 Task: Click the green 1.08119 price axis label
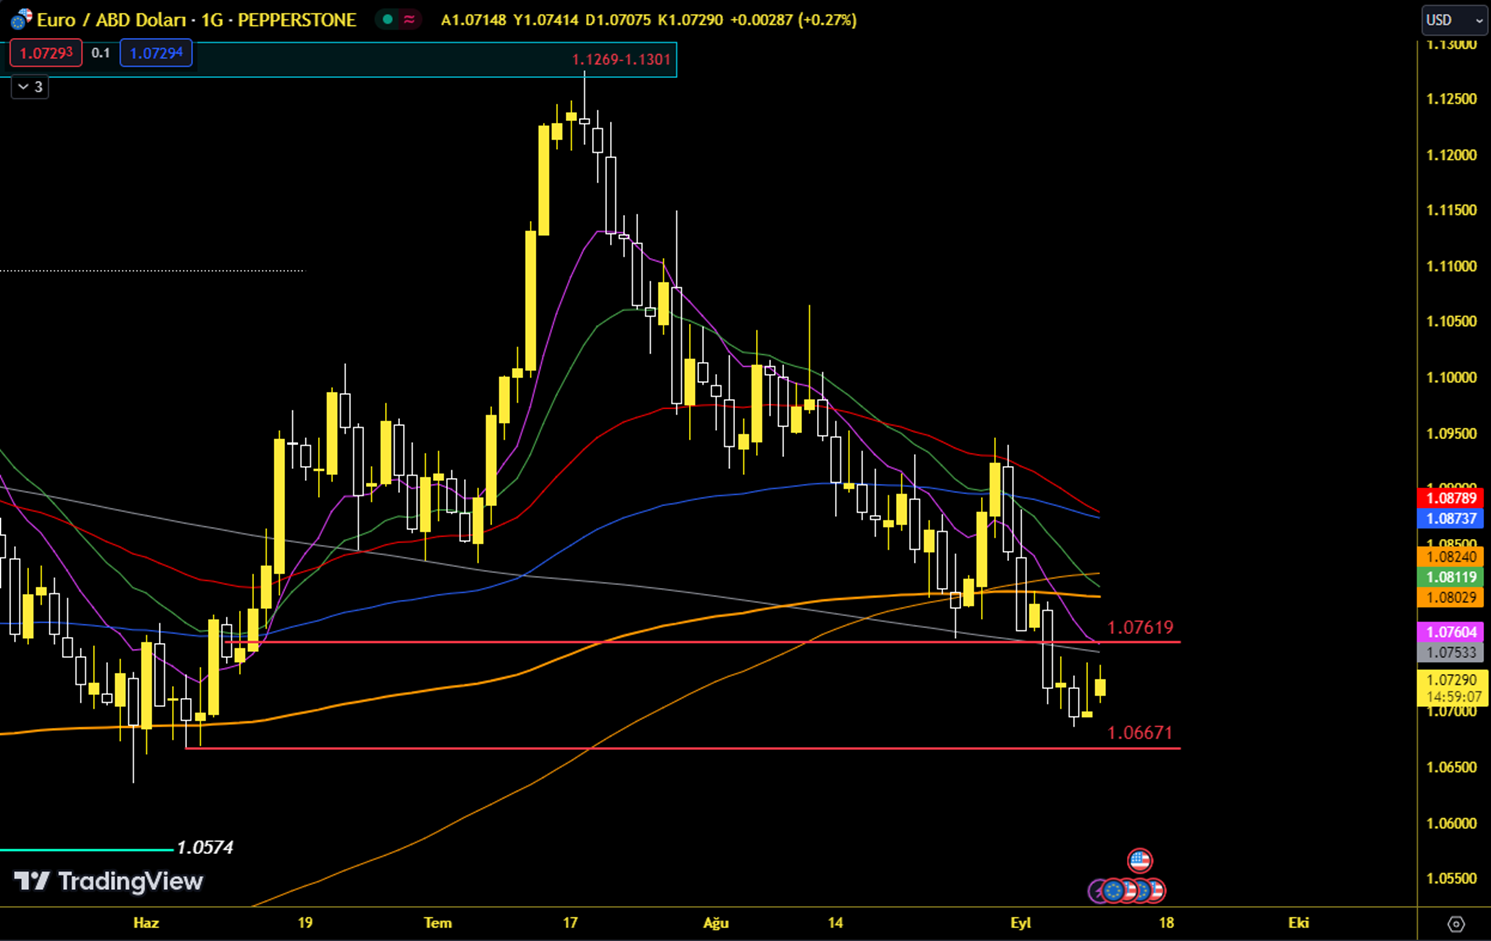[x=1452, y=577]
